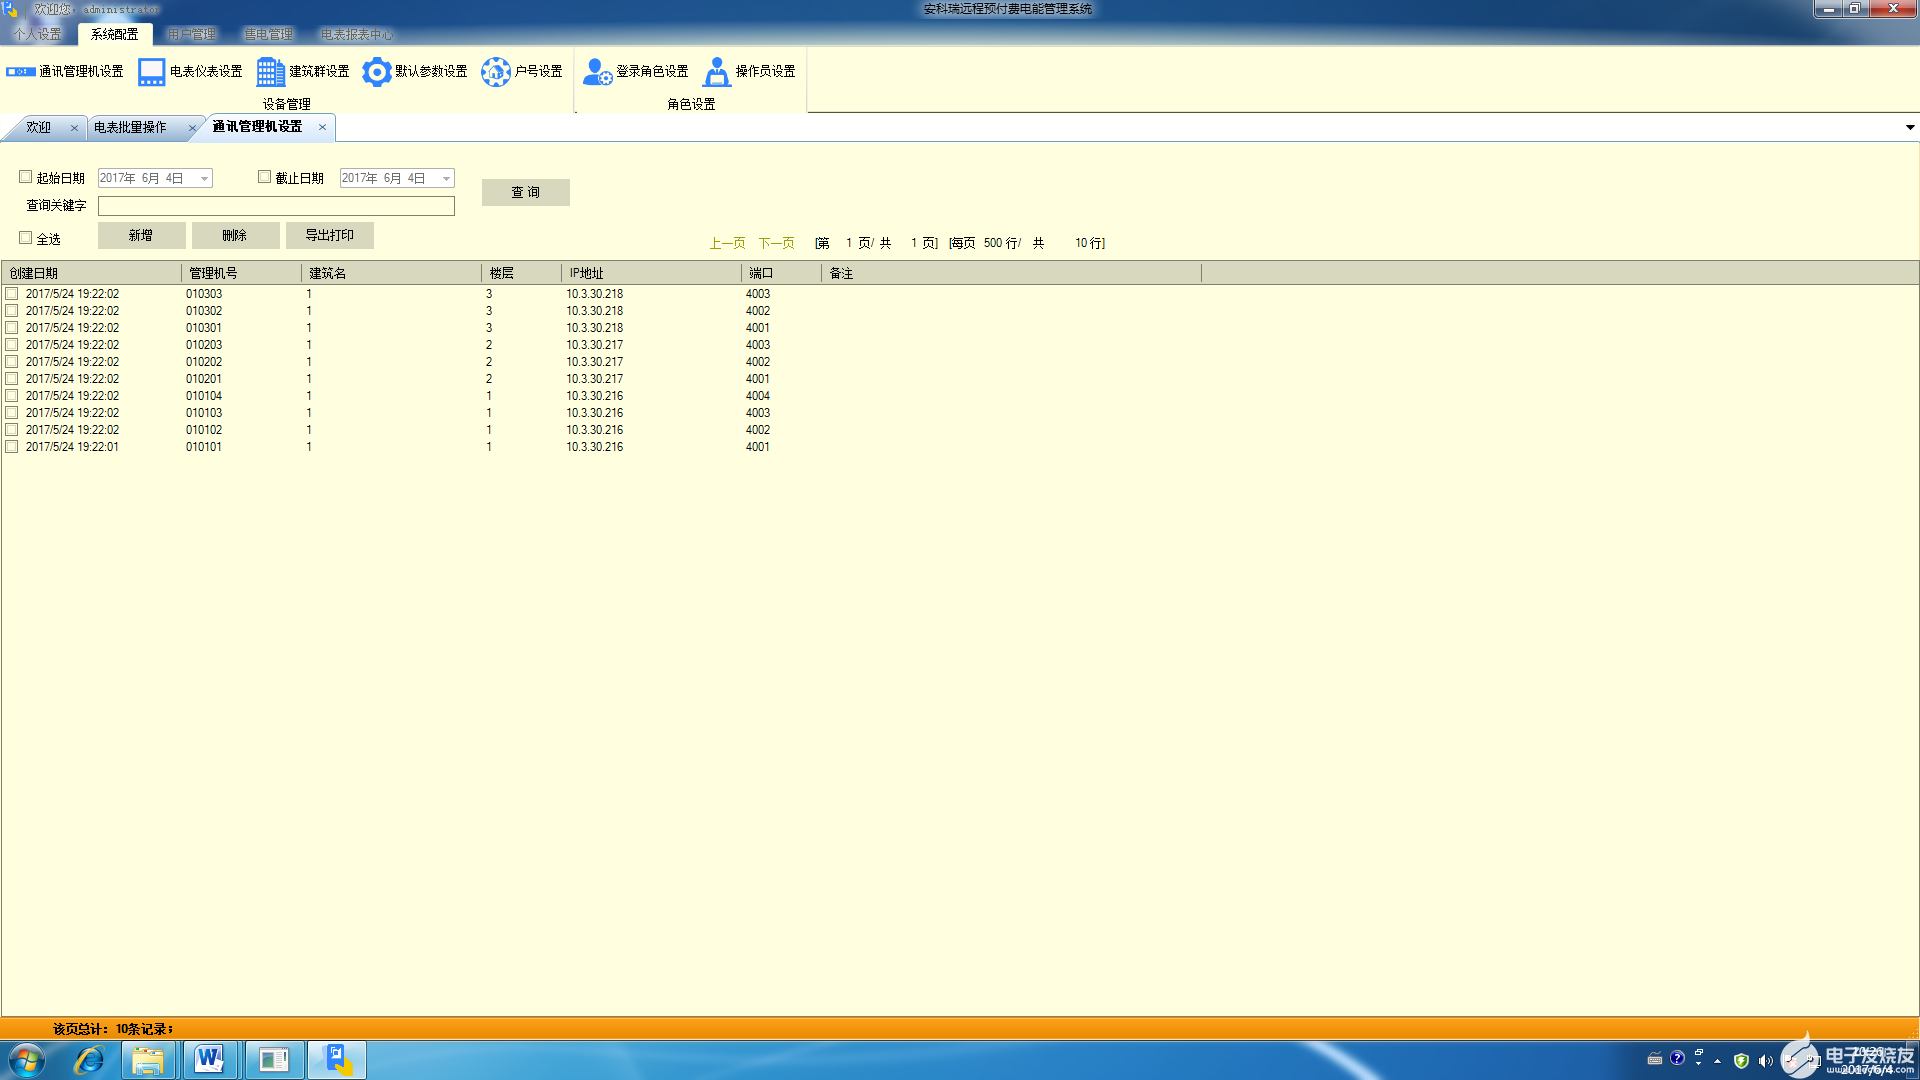Image resolution: width=1920 pixels, height=1080 pixels.
Task: Launch Internet Explorer from taskbar
Action: (89, 1060)
